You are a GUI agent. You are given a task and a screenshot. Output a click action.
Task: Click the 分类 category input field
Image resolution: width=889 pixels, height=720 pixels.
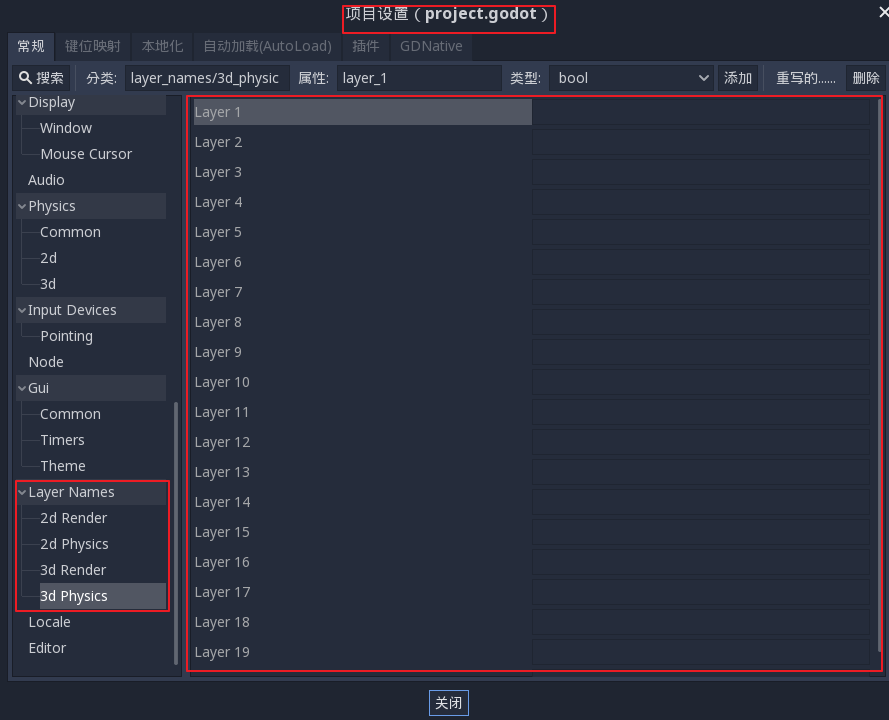pyautogui.click(x=208, y=78)
